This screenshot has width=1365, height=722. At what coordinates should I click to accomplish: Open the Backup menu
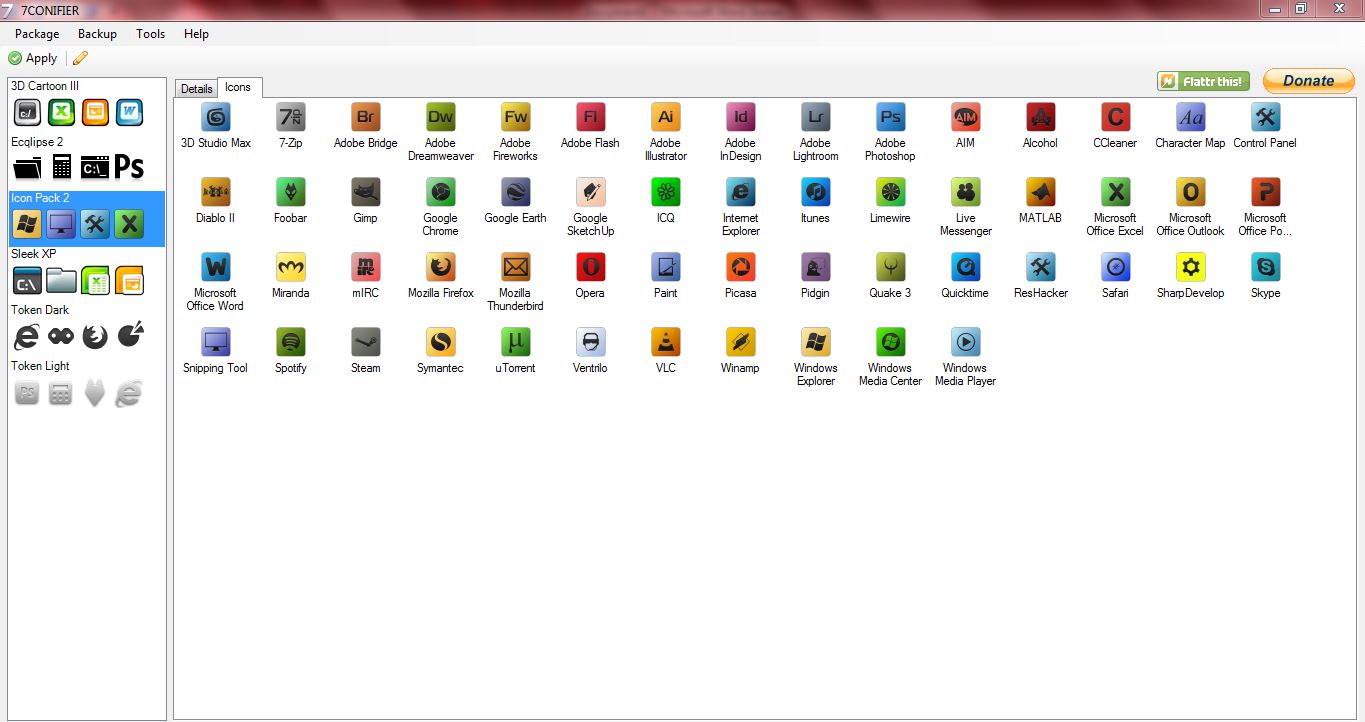pyautogui.click(x=97, y=34)
